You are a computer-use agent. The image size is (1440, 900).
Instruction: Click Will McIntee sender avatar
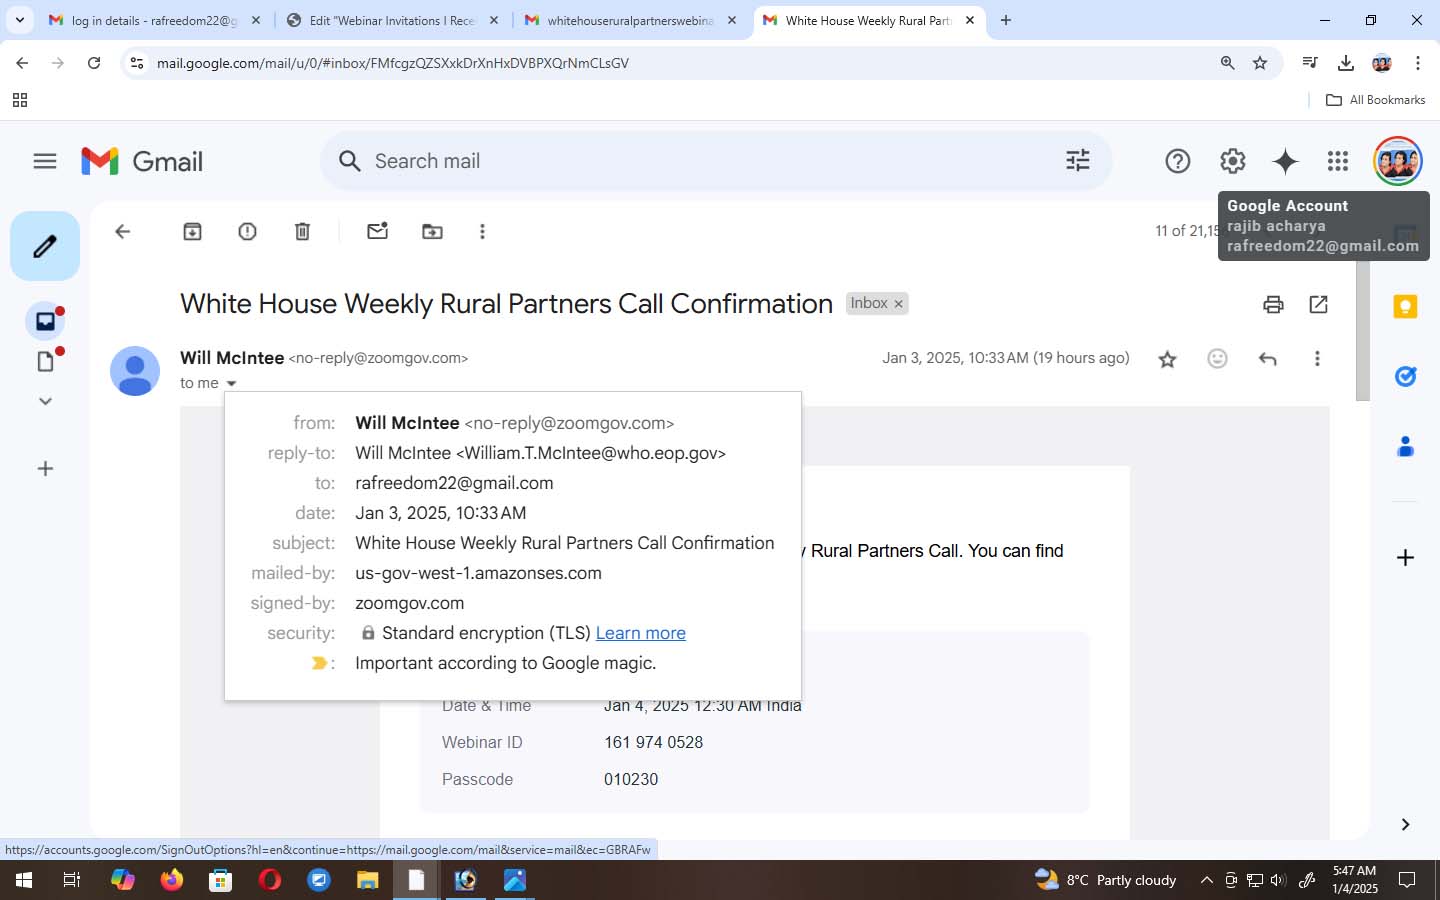point(135,371)
